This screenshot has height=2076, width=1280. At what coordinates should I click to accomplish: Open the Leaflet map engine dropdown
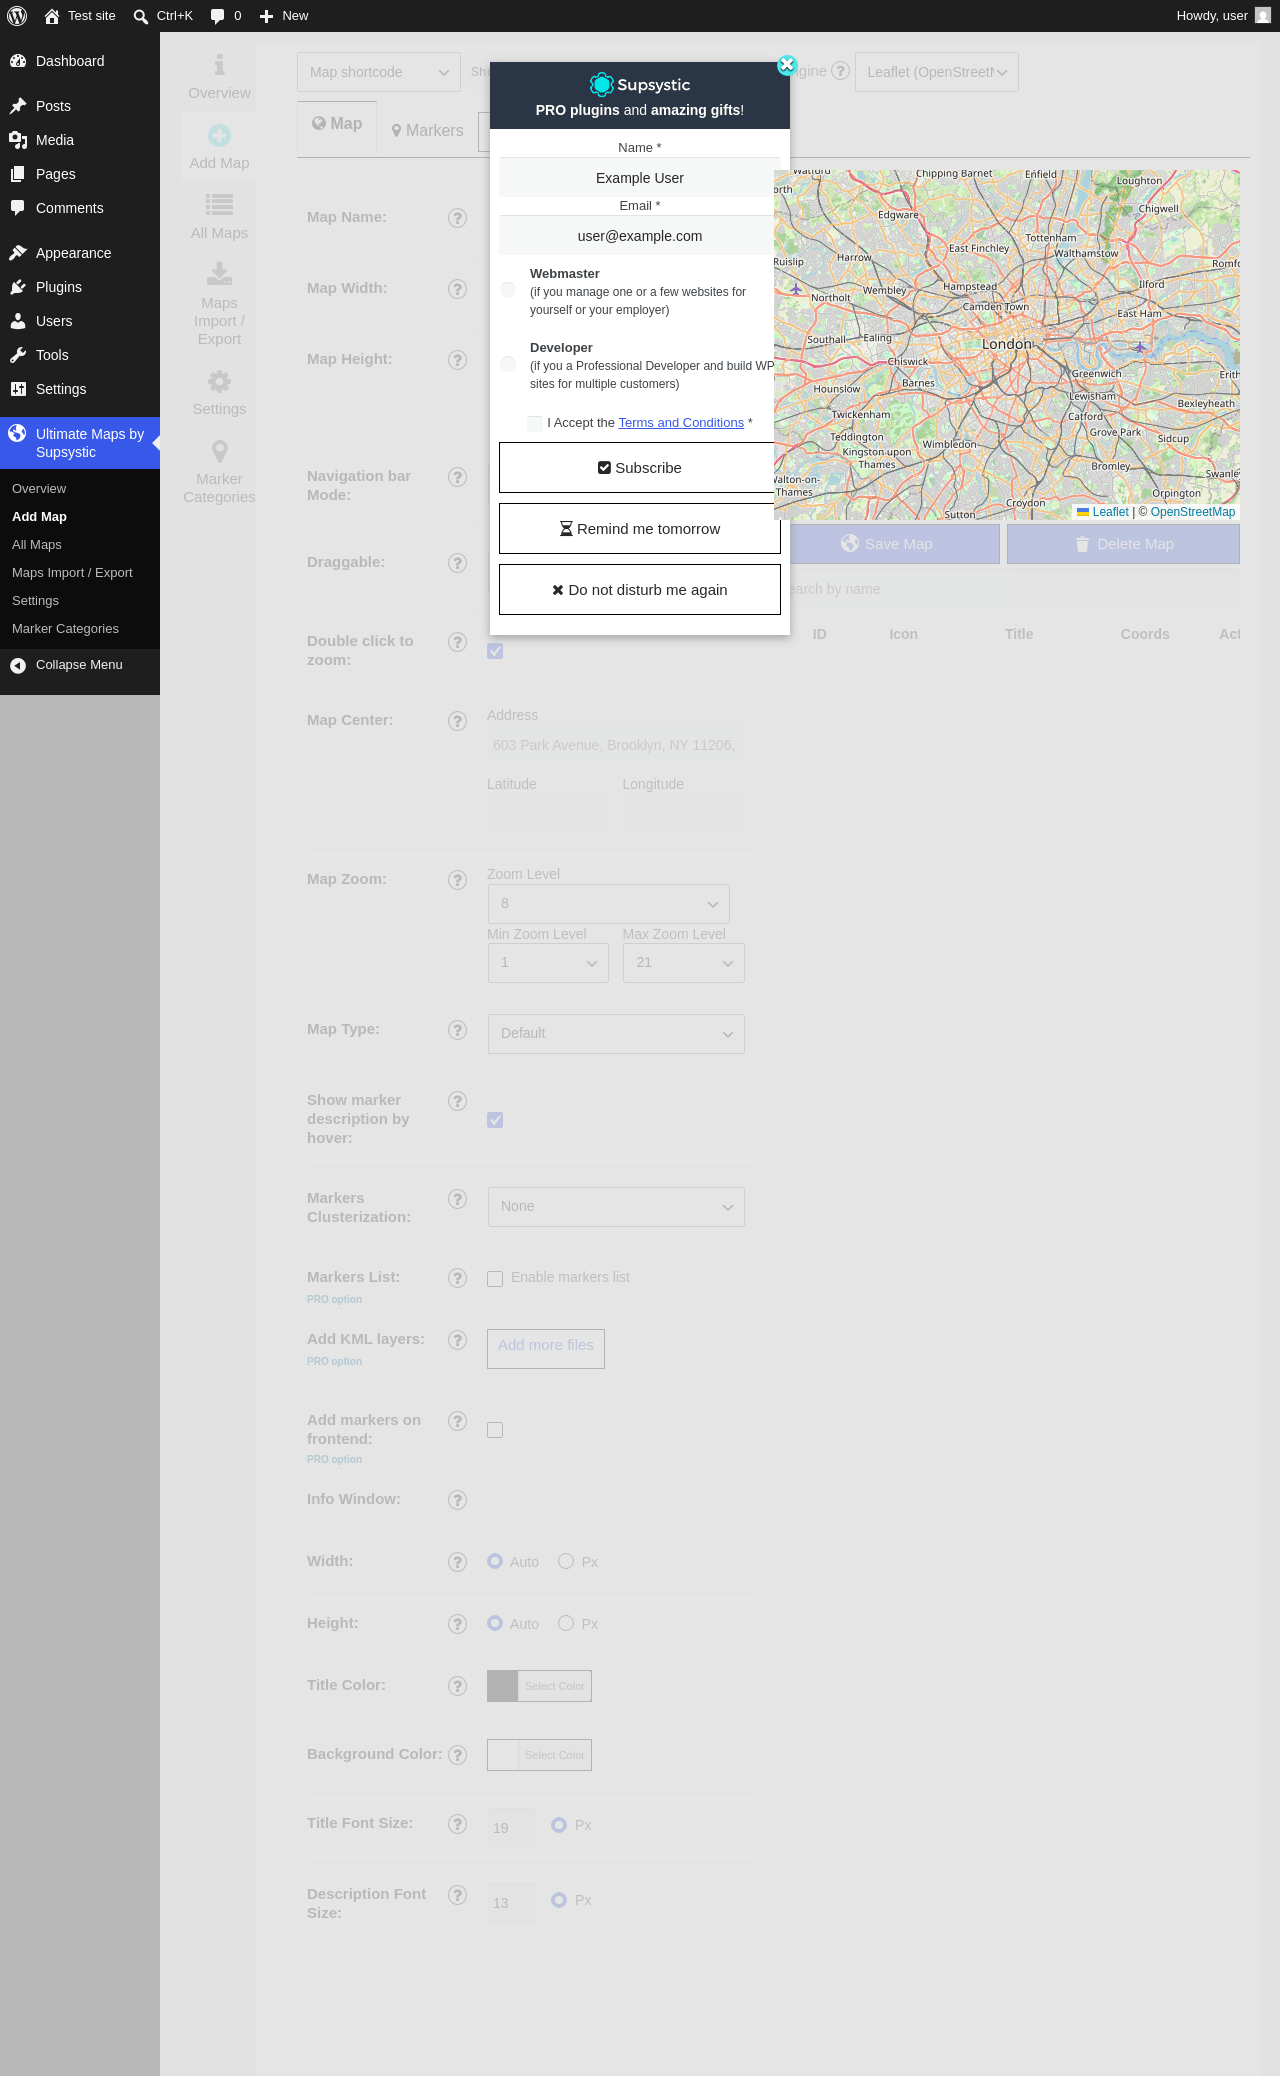[x=937, y=72]
